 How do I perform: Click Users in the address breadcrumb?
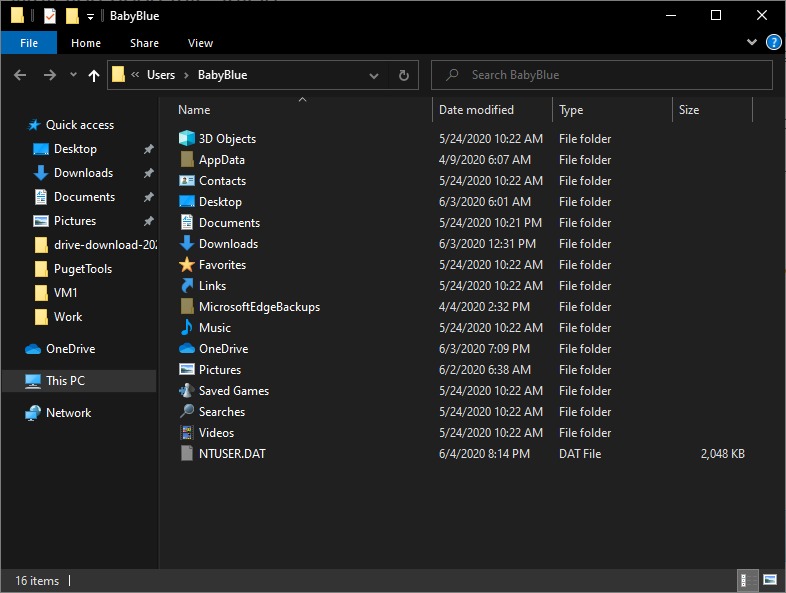coord(160,75)
